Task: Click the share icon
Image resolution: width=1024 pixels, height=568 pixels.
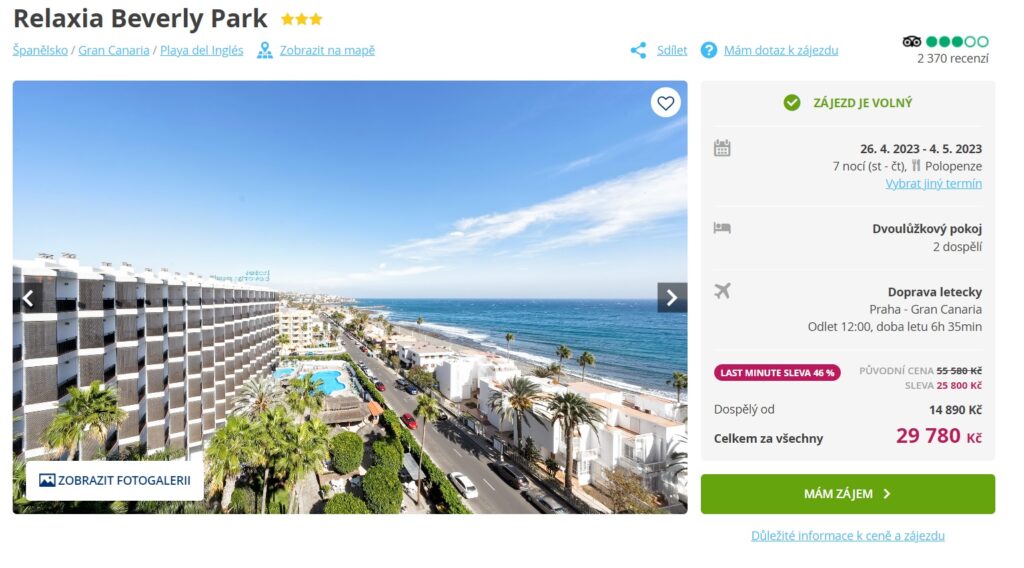Action: 638,50
